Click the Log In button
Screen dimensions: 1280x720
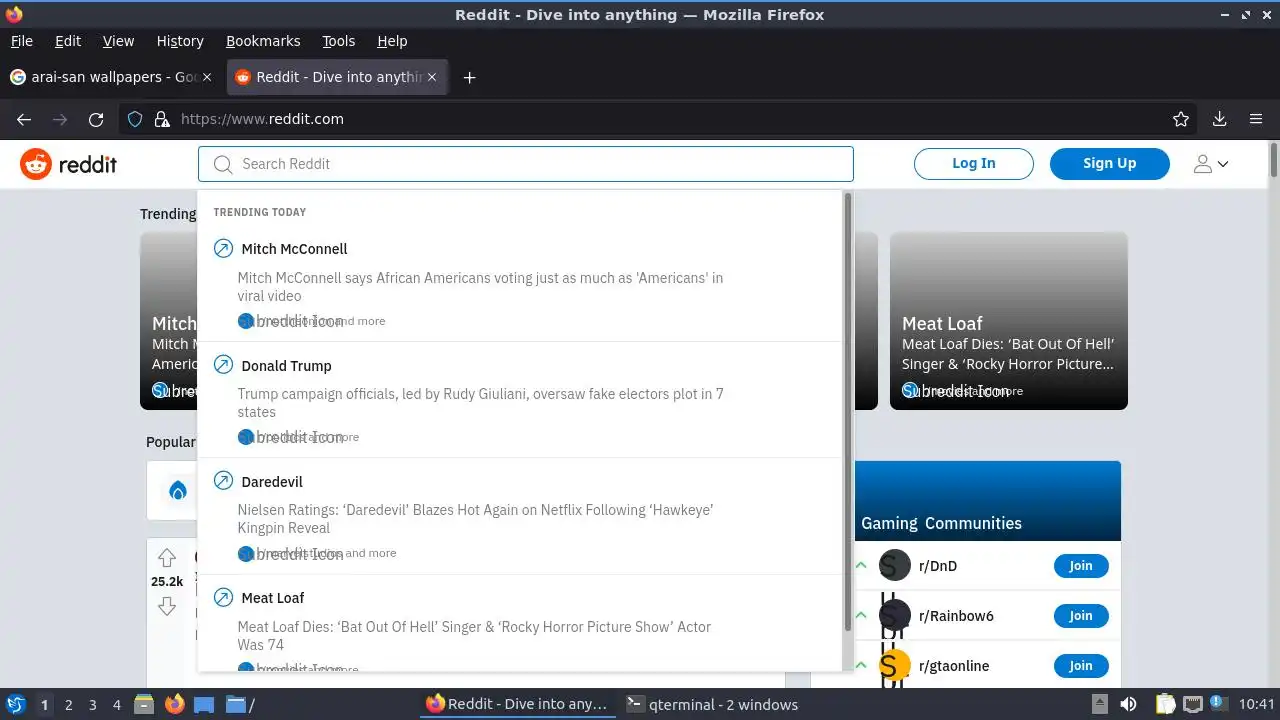pos(973,164)
